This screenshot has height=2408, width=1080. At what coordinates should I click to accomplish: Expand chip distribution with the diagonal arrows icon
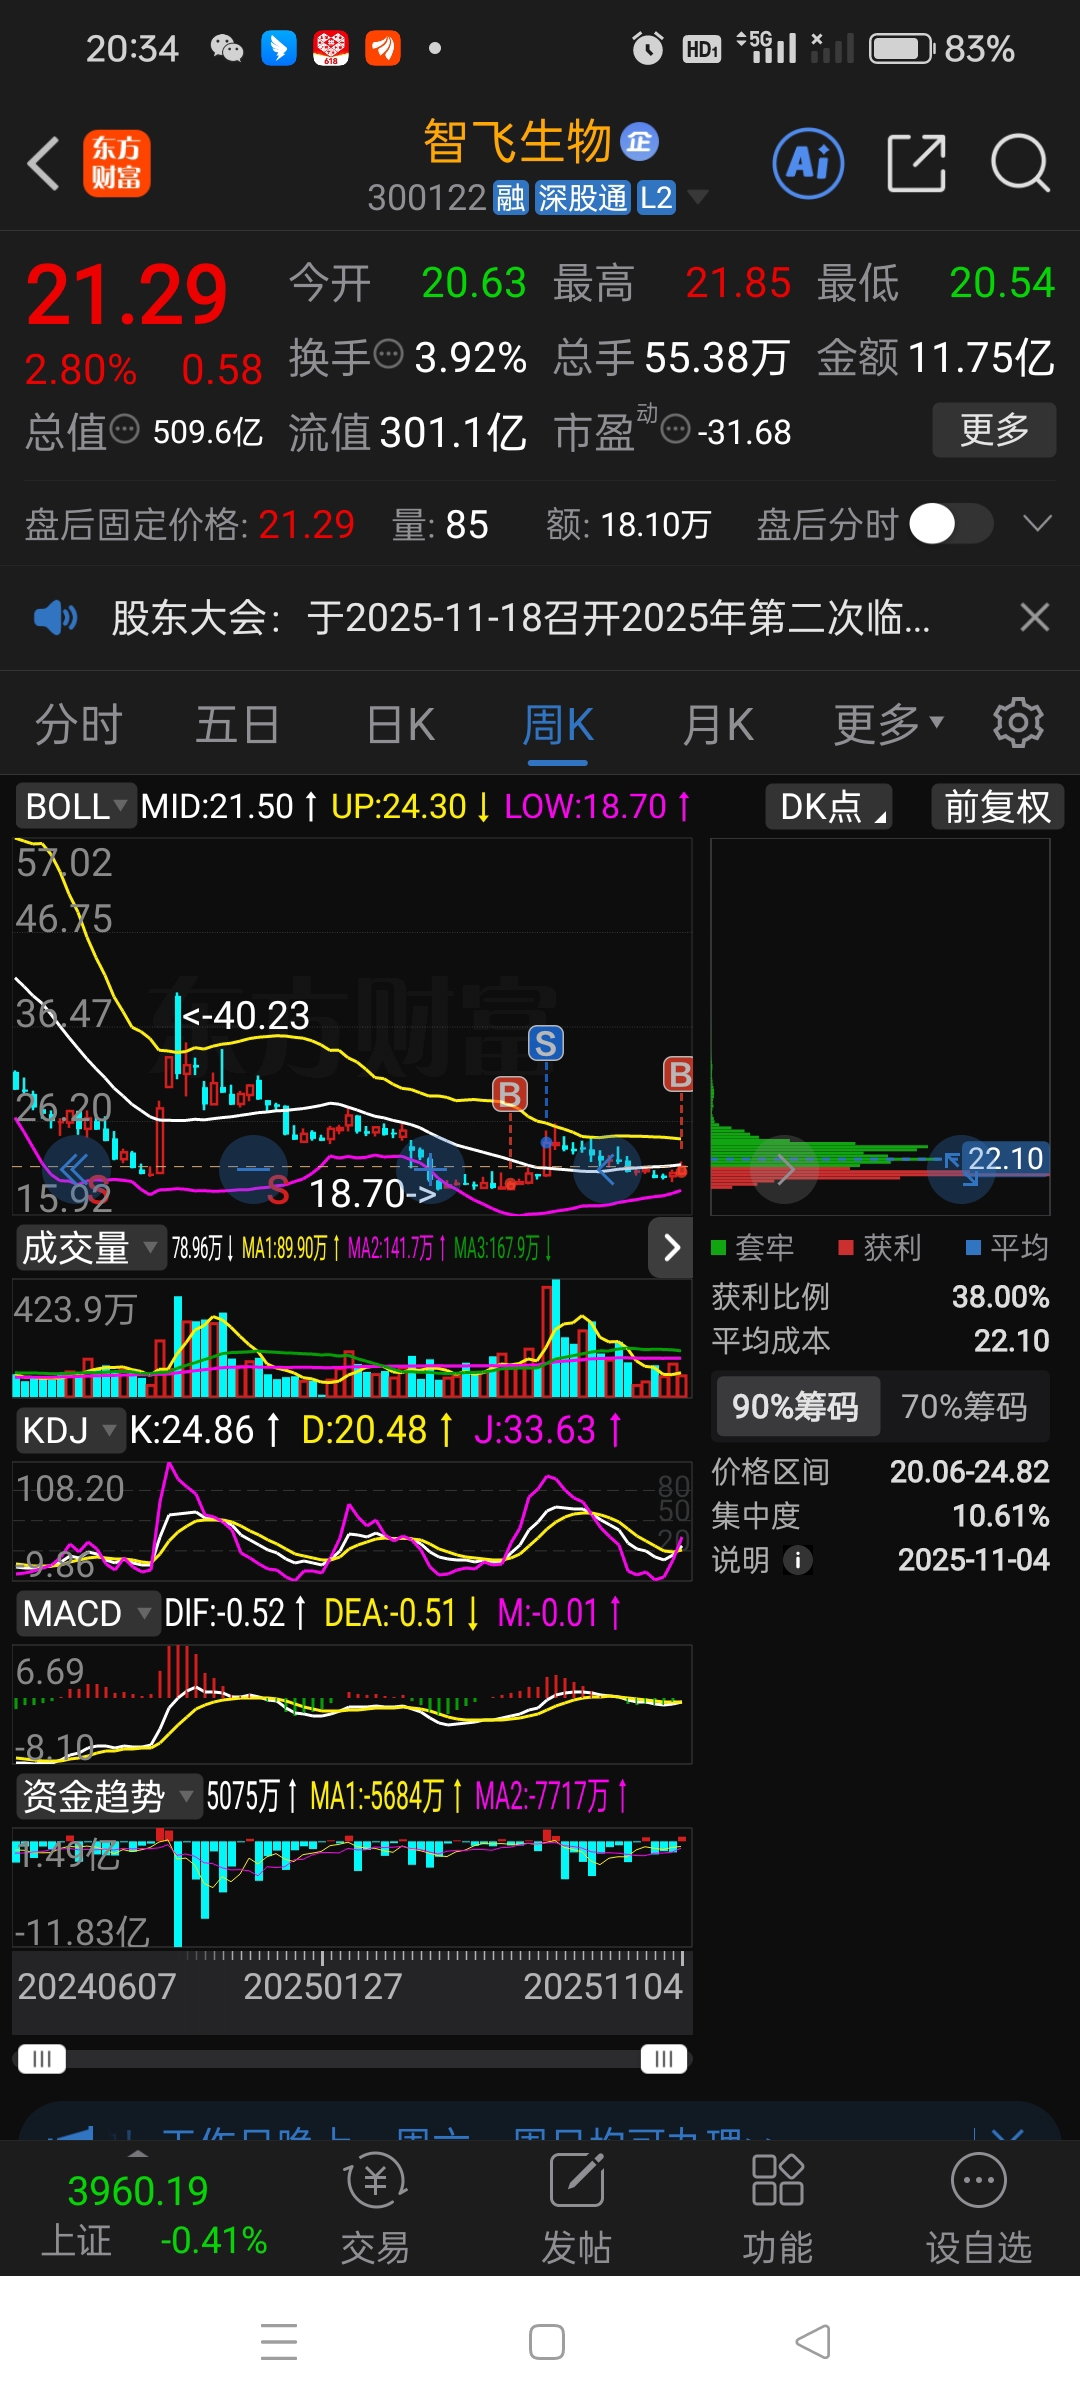961,1168
